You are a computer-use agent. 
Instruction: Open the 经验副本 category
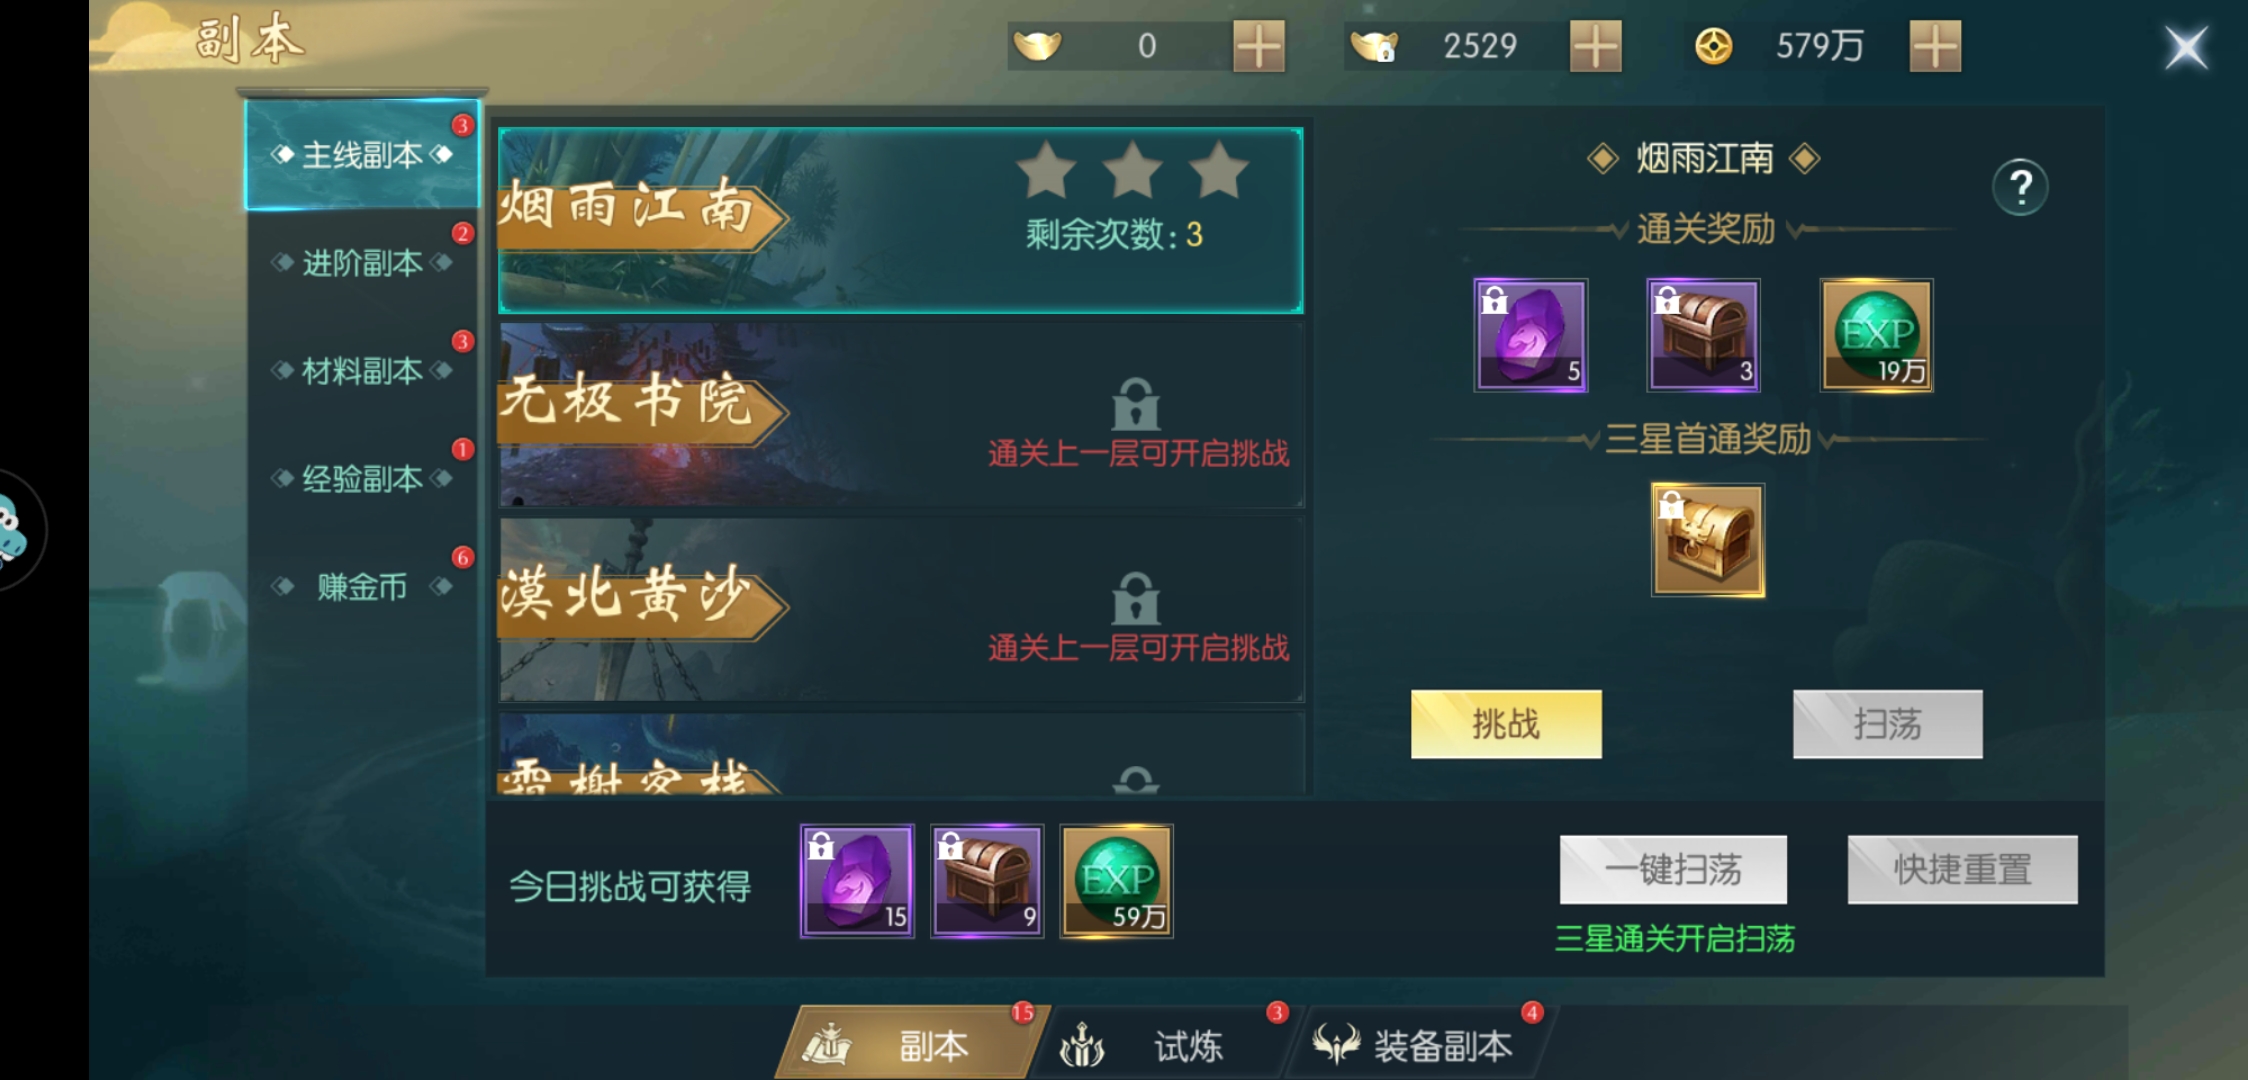[362, 479]
